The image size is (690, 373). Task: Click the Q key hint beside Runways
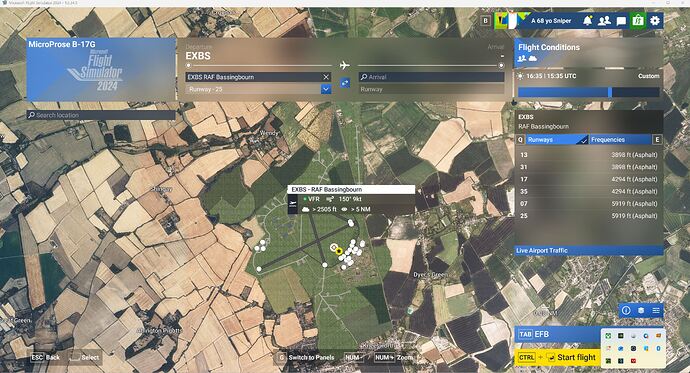[520, 139]
